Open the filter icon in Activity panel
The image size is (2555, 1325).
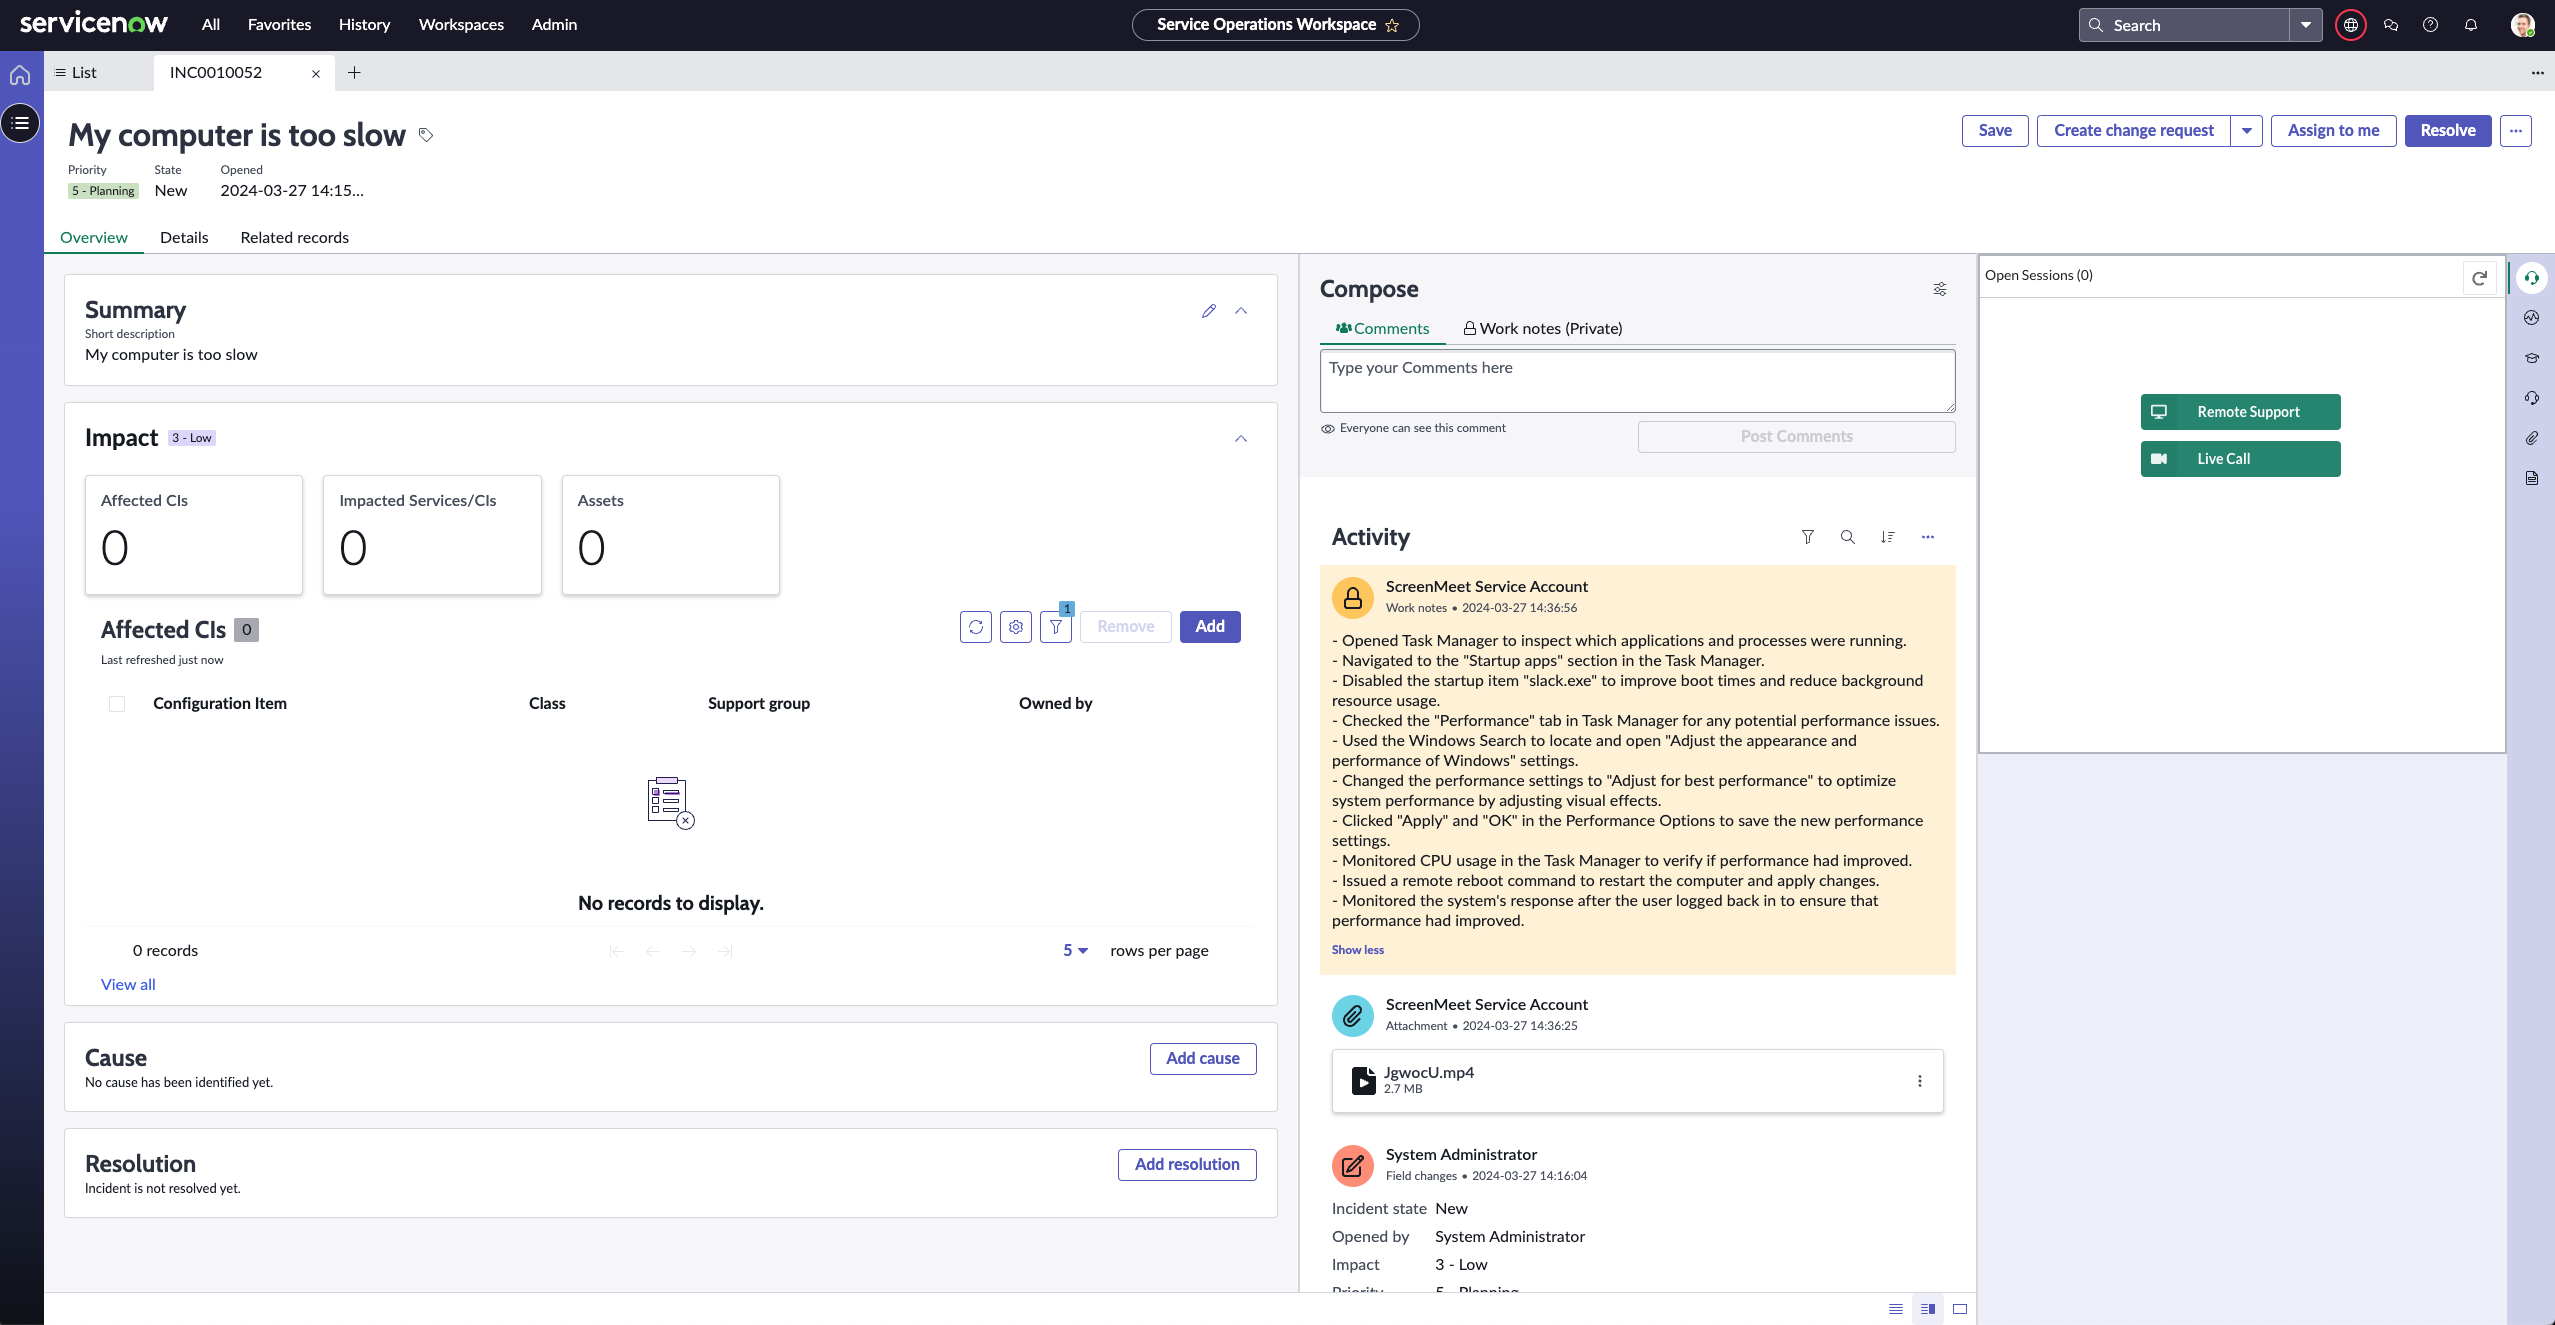1806,537
